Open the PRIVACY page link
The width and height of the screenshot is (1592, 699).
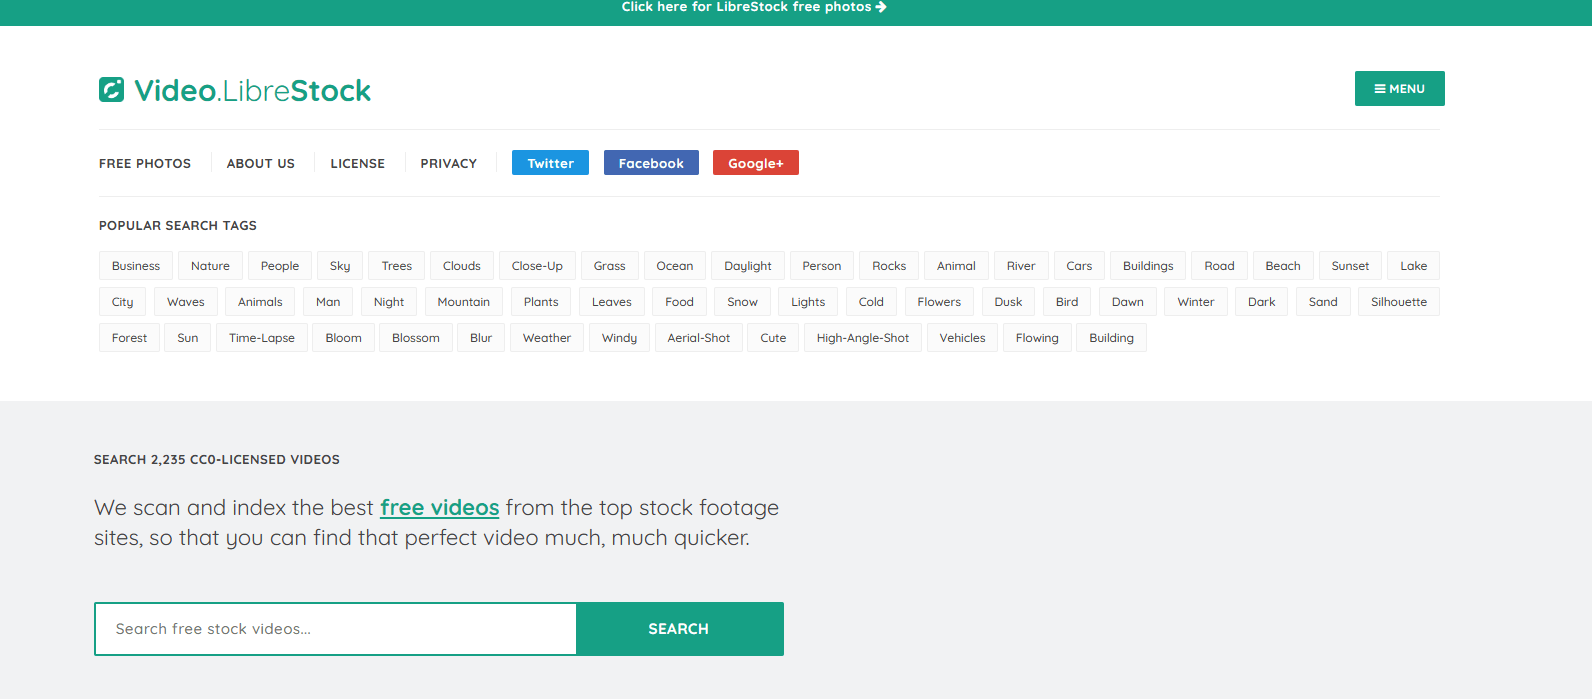coord(448,163)
